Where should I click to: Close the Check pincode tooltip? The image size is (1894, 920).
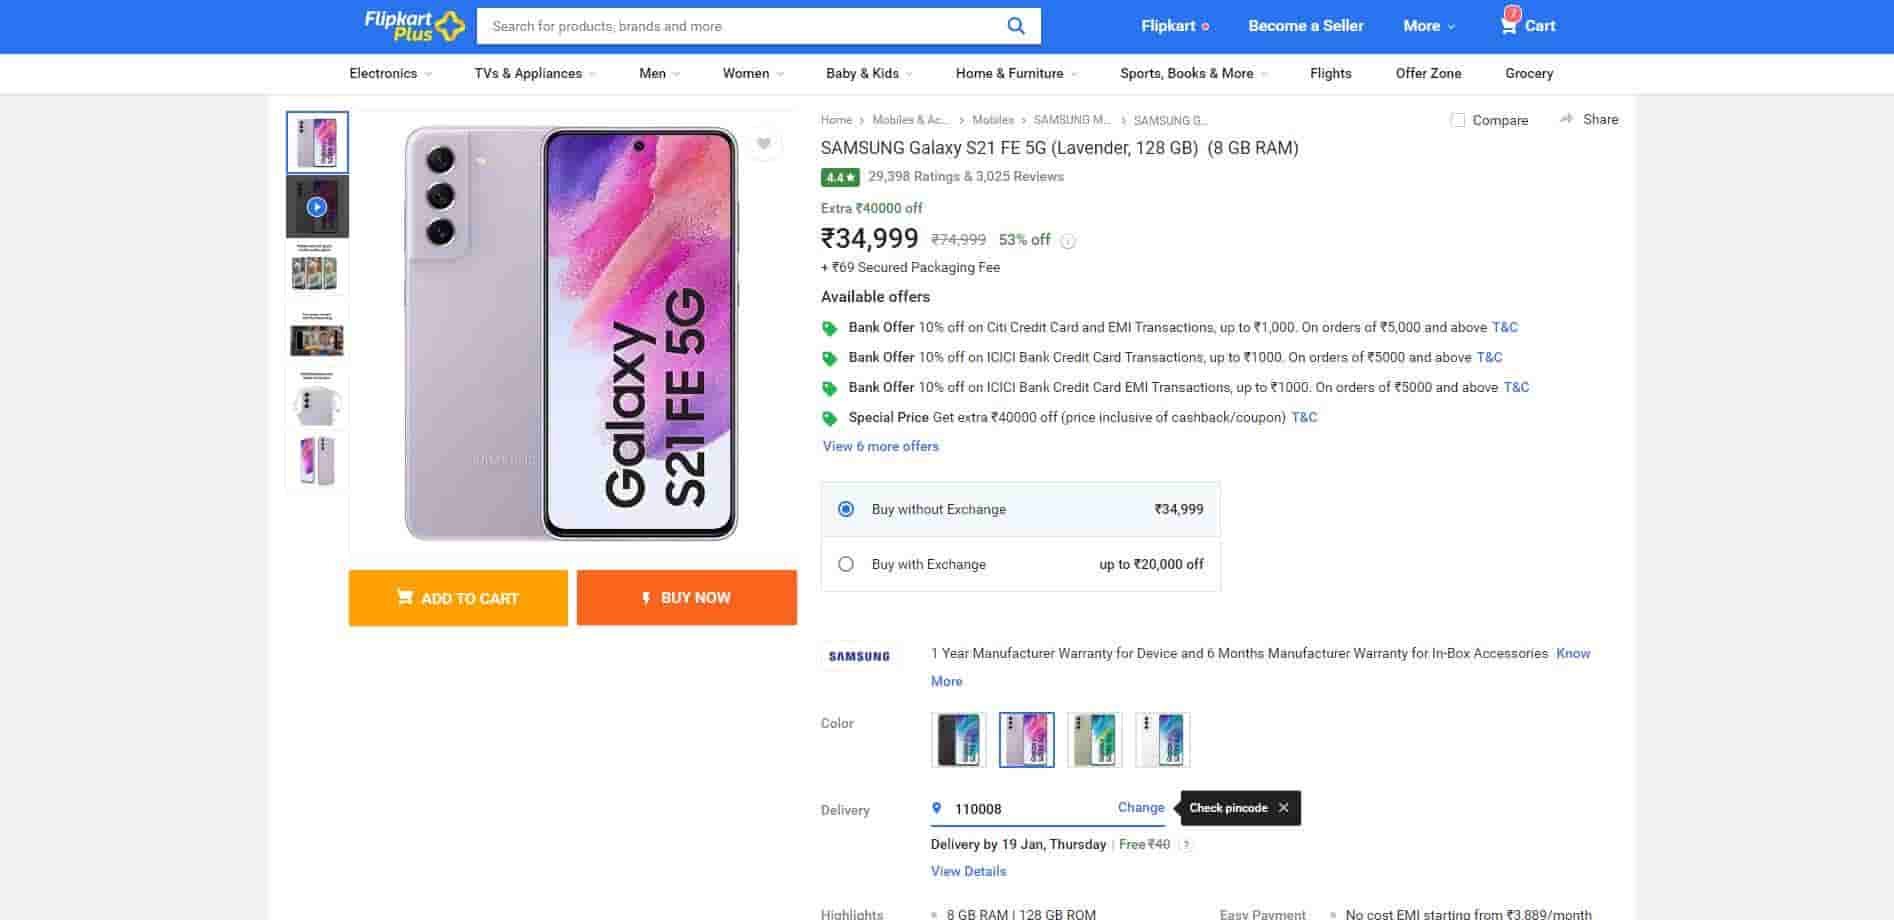point(1283,808)
